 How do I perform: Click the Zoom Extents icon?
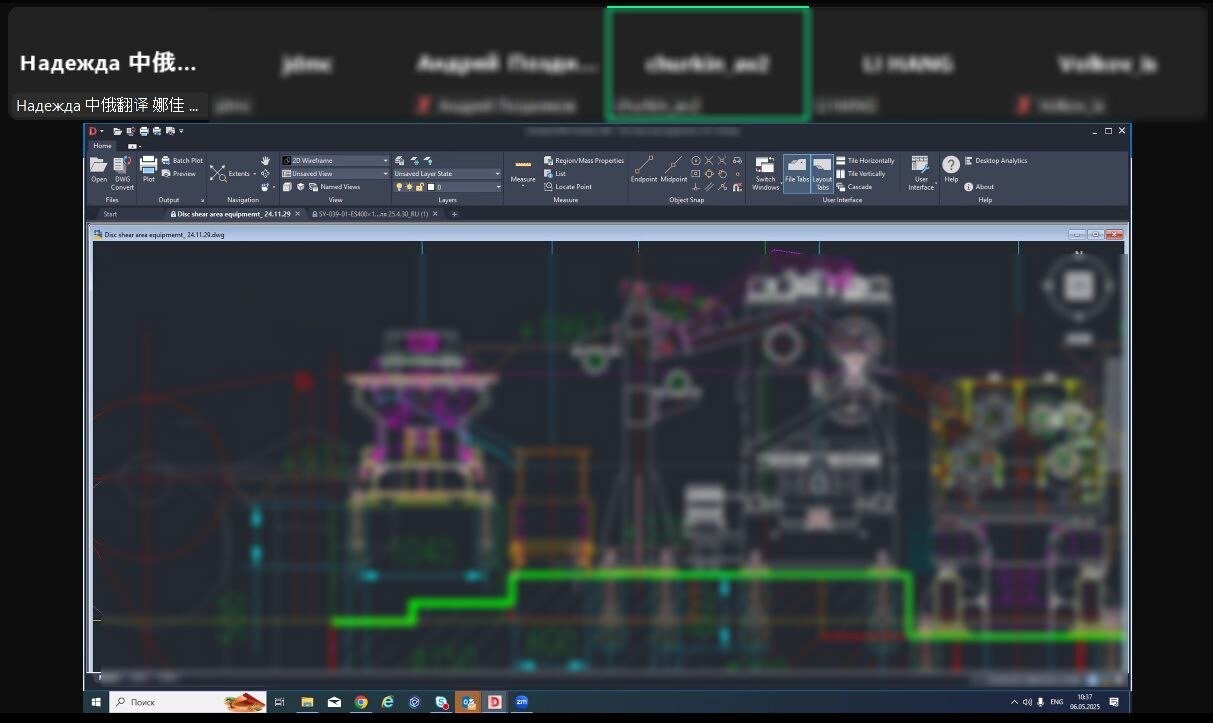point(217,173)
